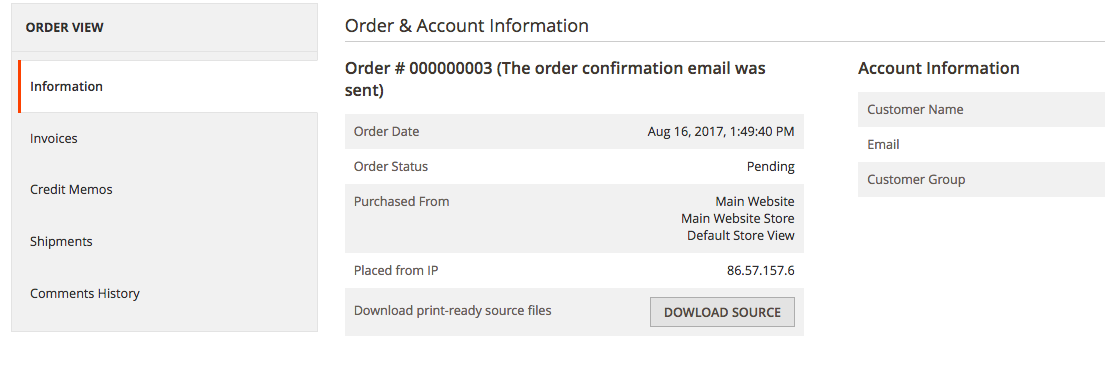
Task: Open the Credit Memos tab
Action: (168, 189)
